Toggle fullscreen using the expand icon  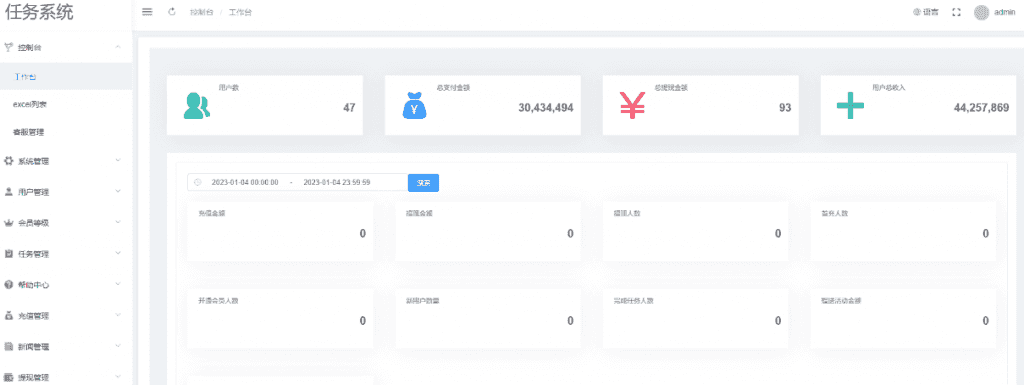click(x=956, y=12)
